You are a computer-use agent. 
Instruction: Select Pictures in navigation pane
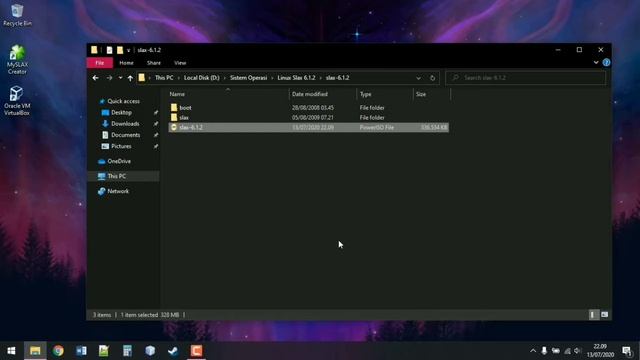coord(121,146)
